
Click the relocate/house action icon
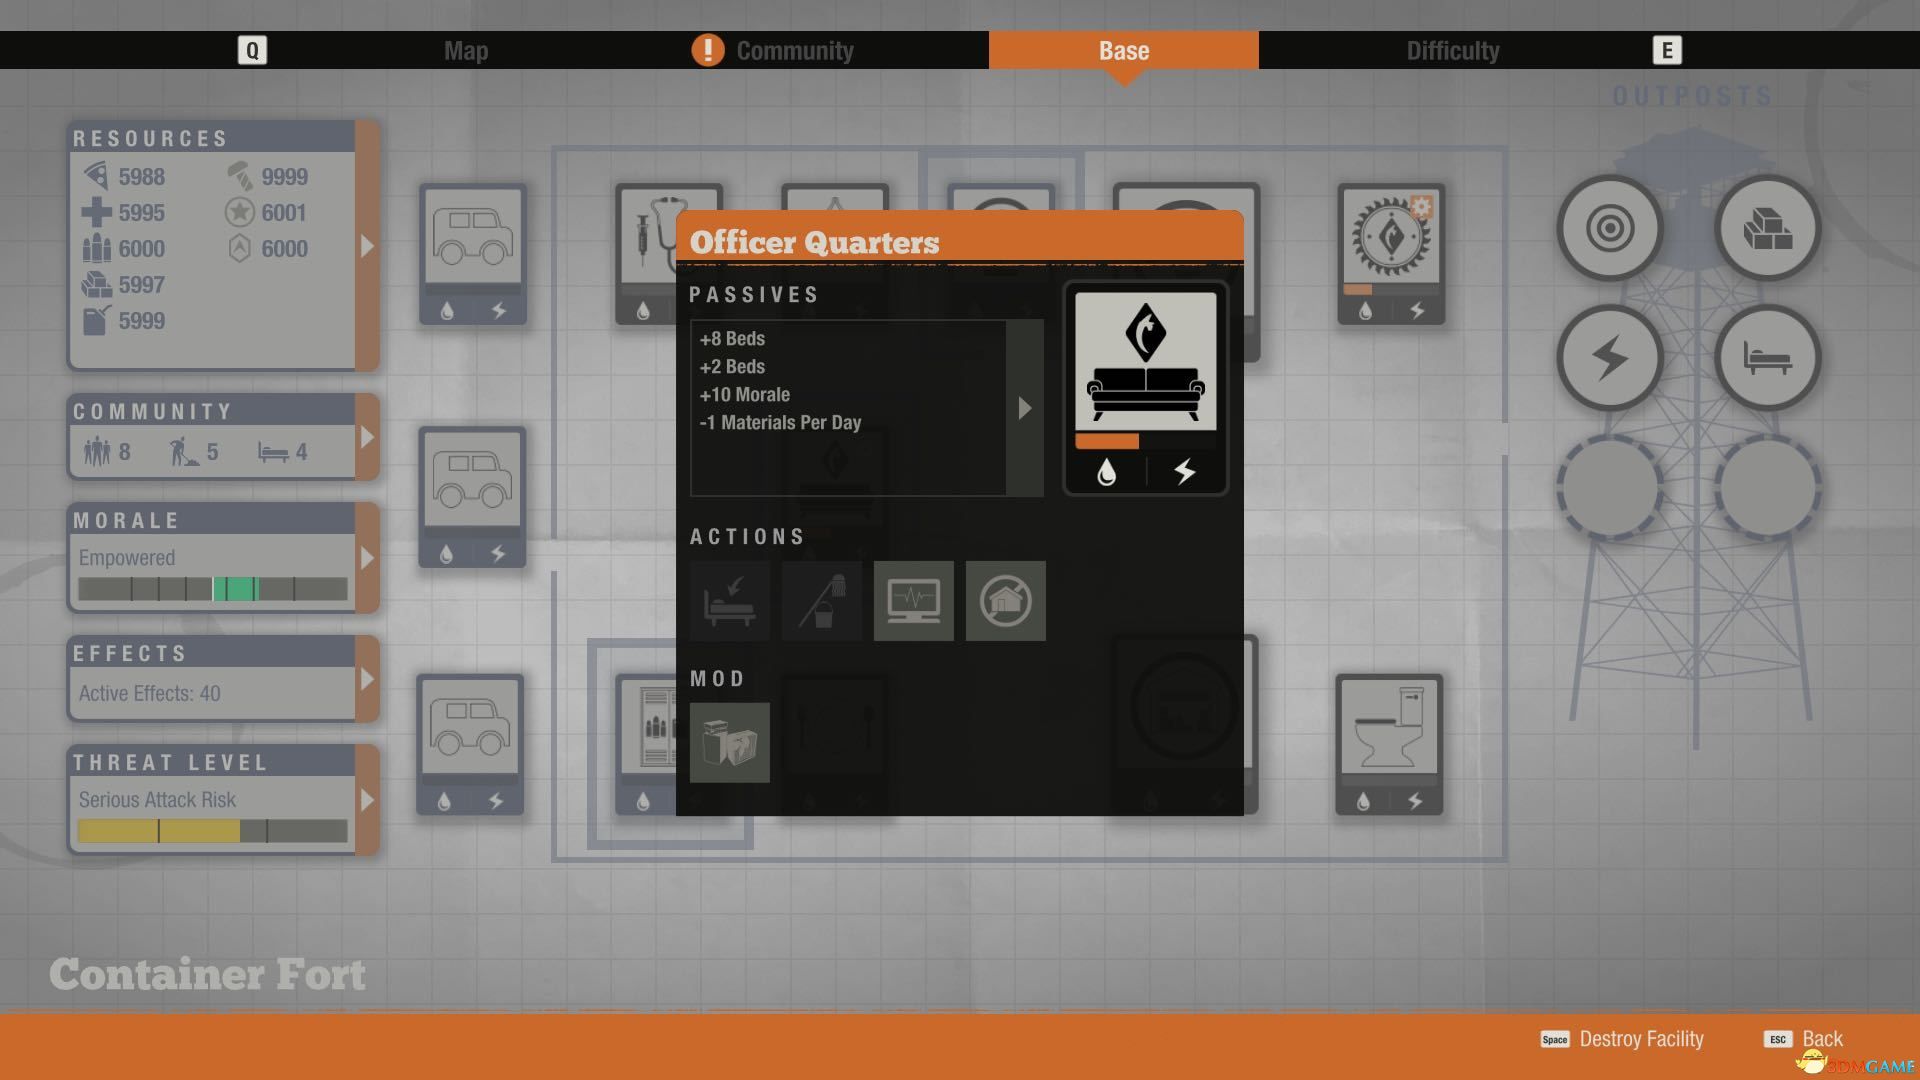click(x=1005, y=600)
